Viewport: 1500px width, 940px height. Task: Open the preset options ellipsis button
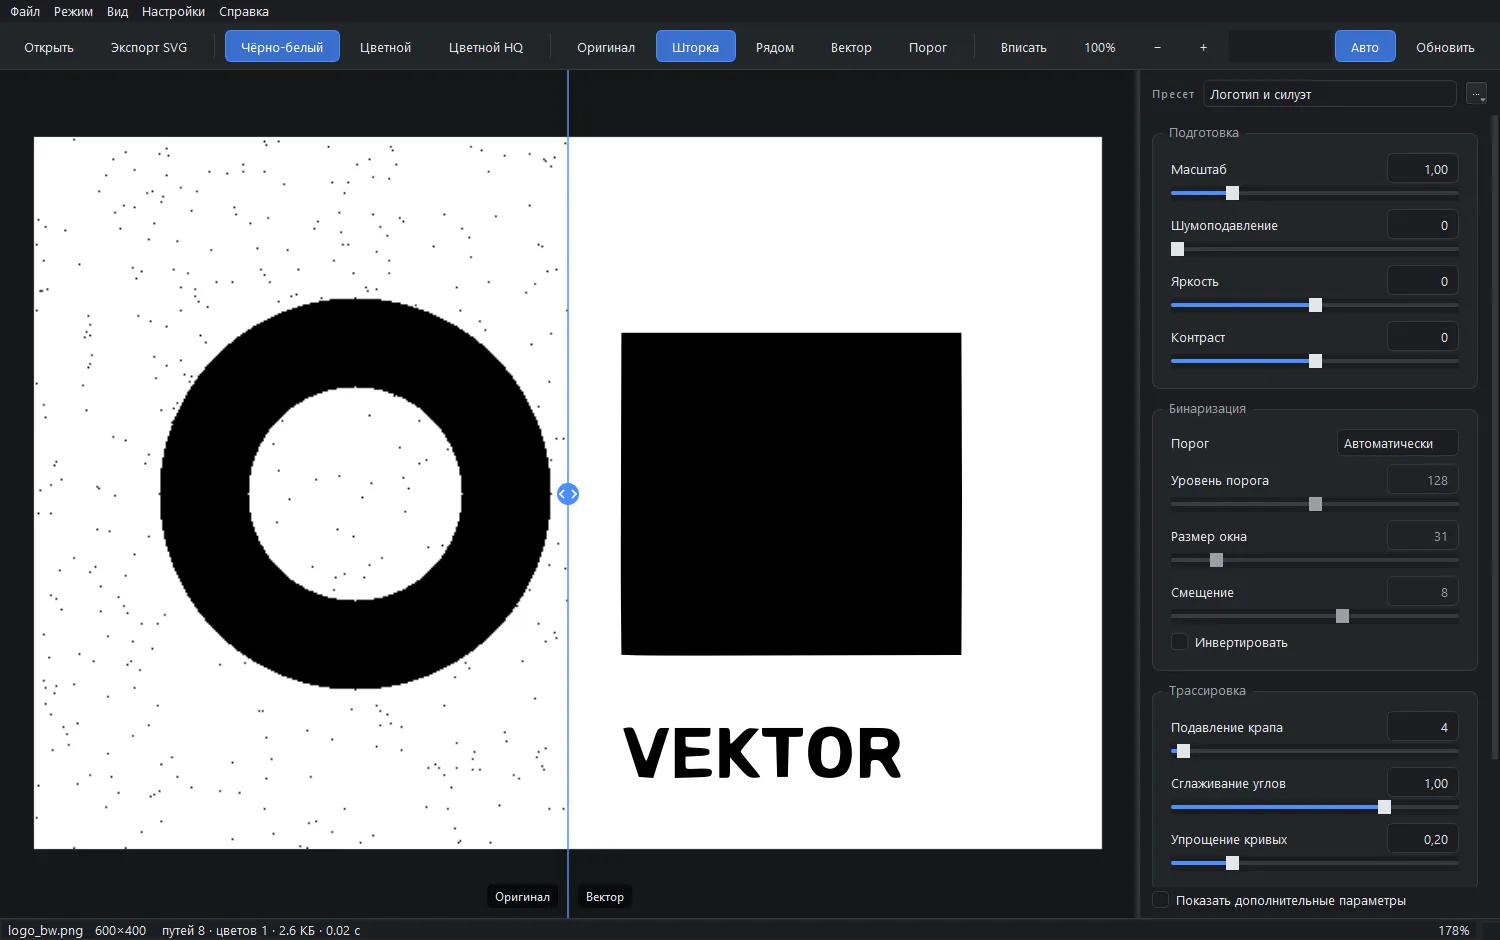click(x=1476, y=94)
